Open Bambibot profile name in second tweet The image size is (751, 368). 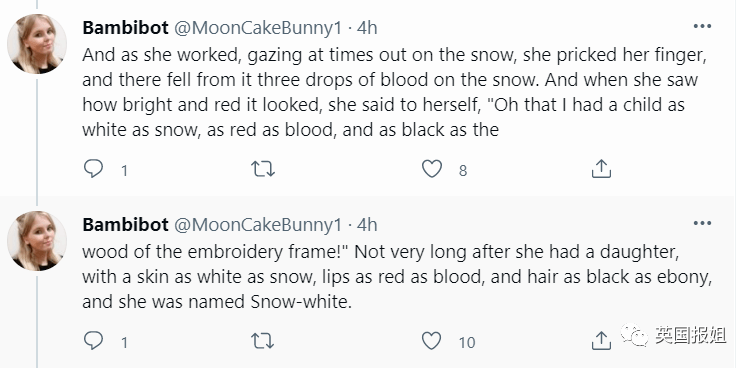coord(125,225)
